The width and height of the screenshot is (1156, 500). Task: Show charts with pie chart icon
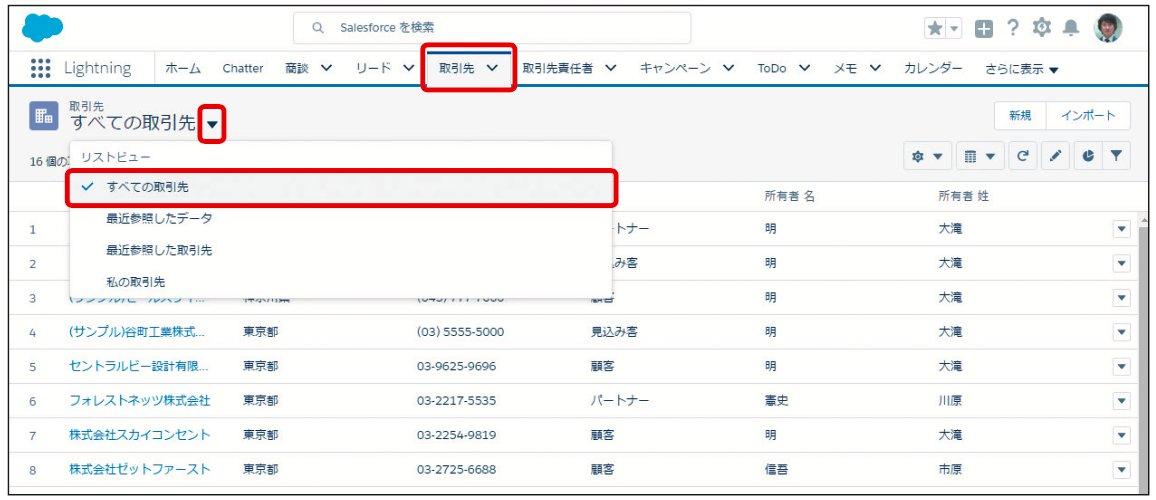1088,156
